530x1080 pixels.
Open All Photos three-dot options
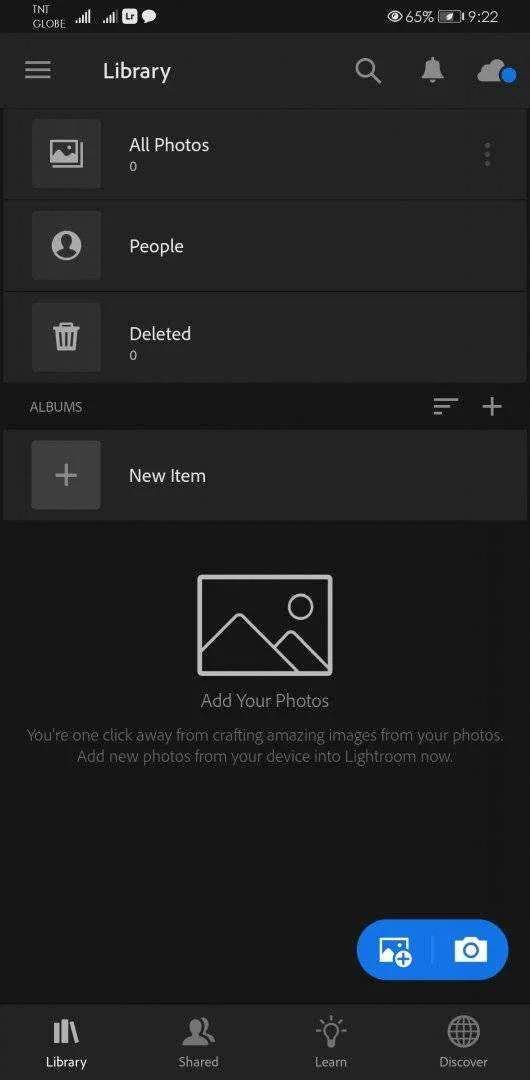(487, 154)
